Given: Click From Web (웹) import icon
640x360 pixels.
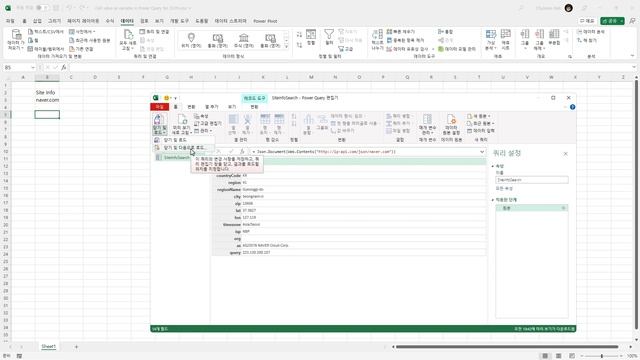Looking at the screenshot, I should (31, 40).
